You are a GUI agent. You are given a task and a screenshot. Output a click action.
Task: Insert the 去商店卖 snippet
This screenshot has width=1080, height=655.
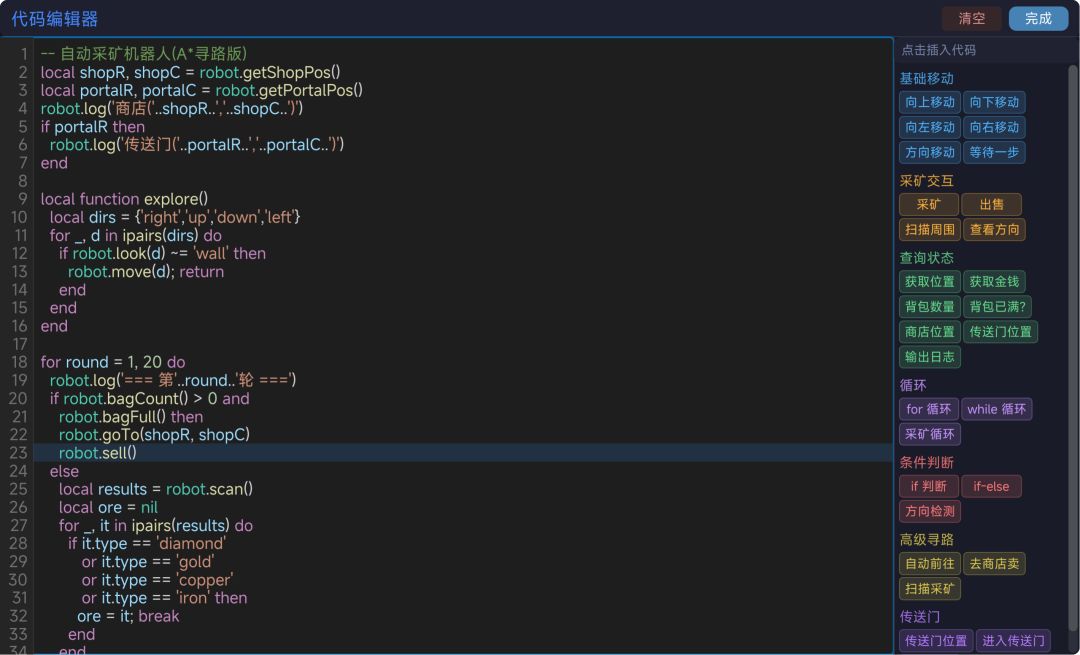coord(994,563)
